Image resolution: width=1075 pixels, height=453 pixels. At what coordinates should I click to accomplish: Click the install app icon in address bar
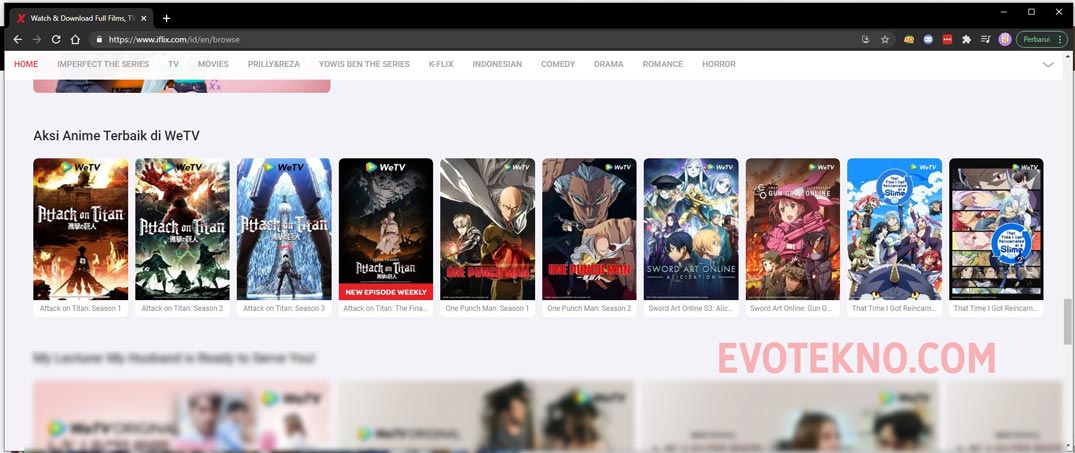[x=865, y=40]
